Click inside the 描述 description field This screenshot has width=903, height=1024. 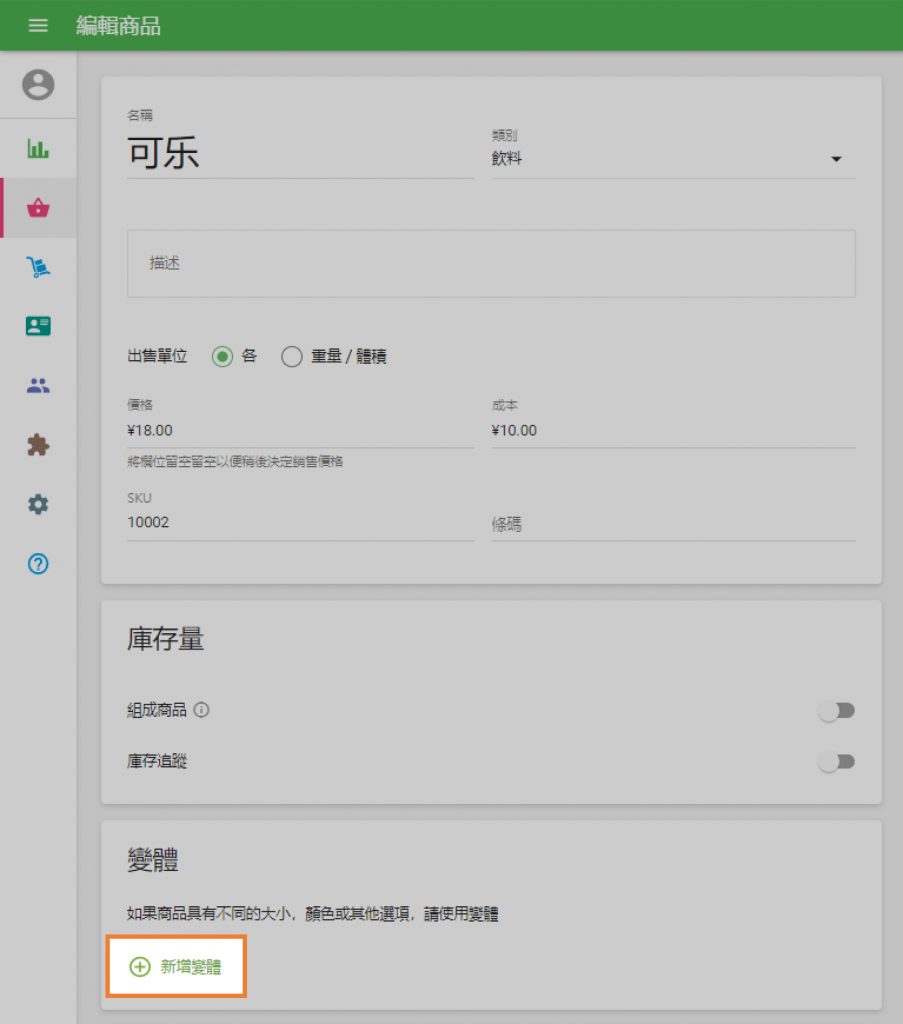[490, 263]
